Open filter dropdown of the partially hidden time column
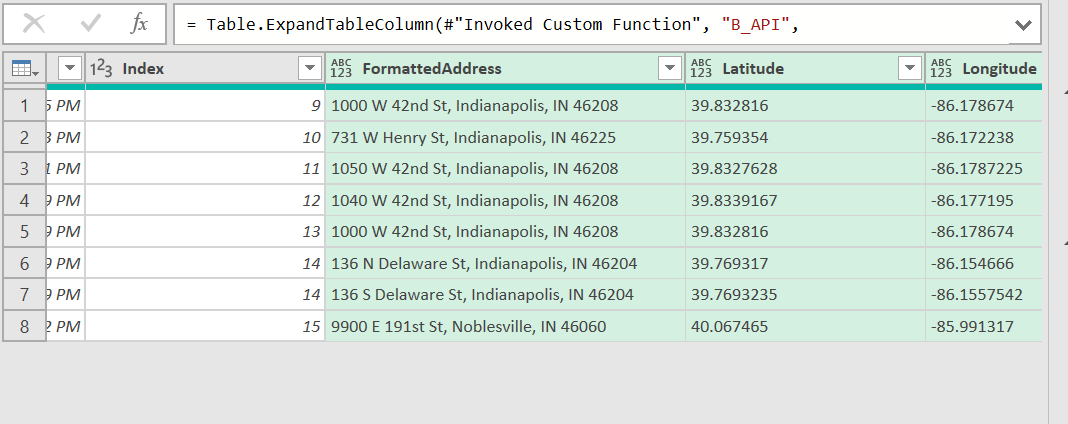1068x424 pixels. [x=70, y=68]
